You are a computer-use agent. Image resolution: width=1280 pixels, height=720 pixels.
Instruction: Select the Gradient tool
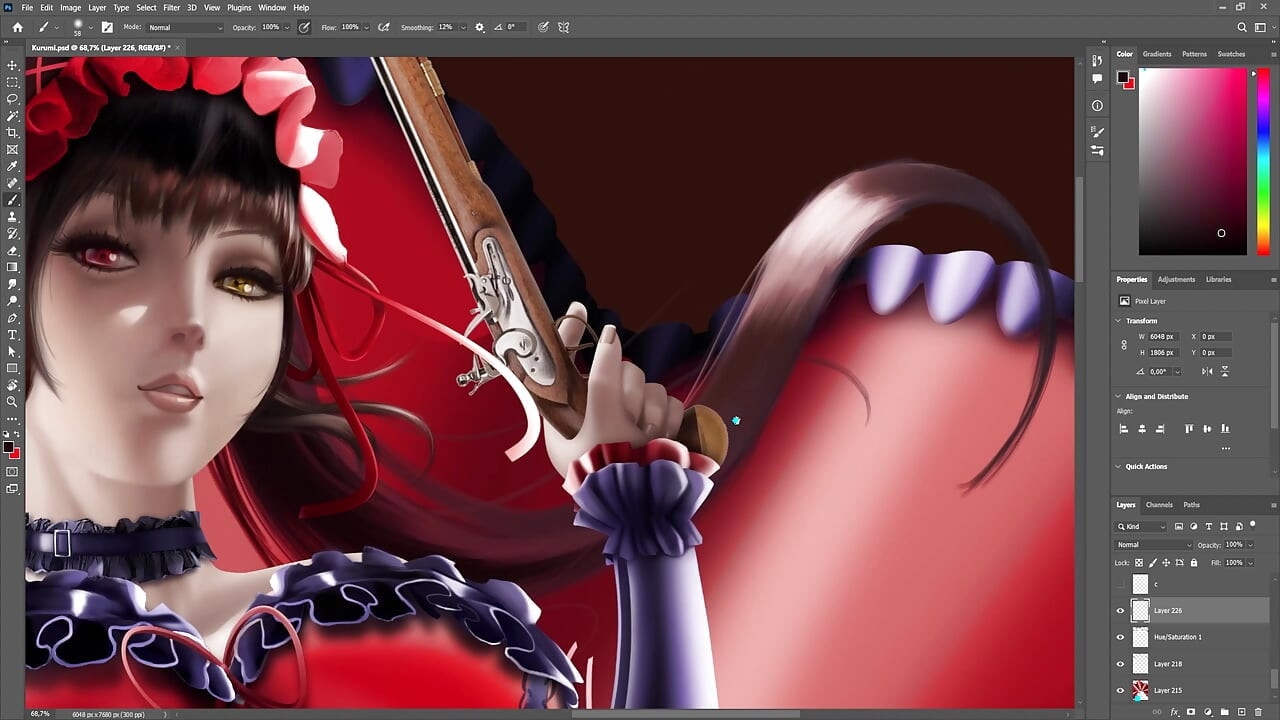[13, 267]
